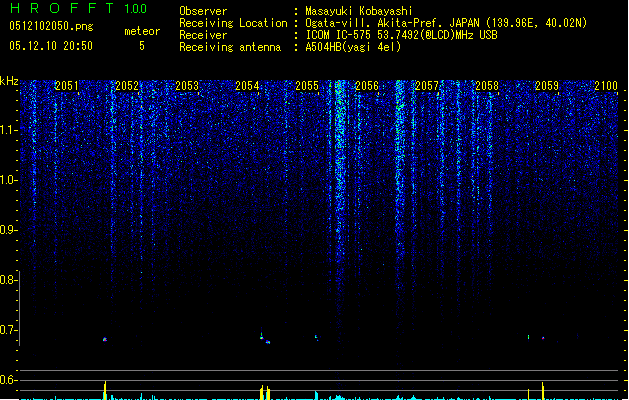Click the 2053 time marker
This screenshot has height=400, width=629.
(187, 86)
